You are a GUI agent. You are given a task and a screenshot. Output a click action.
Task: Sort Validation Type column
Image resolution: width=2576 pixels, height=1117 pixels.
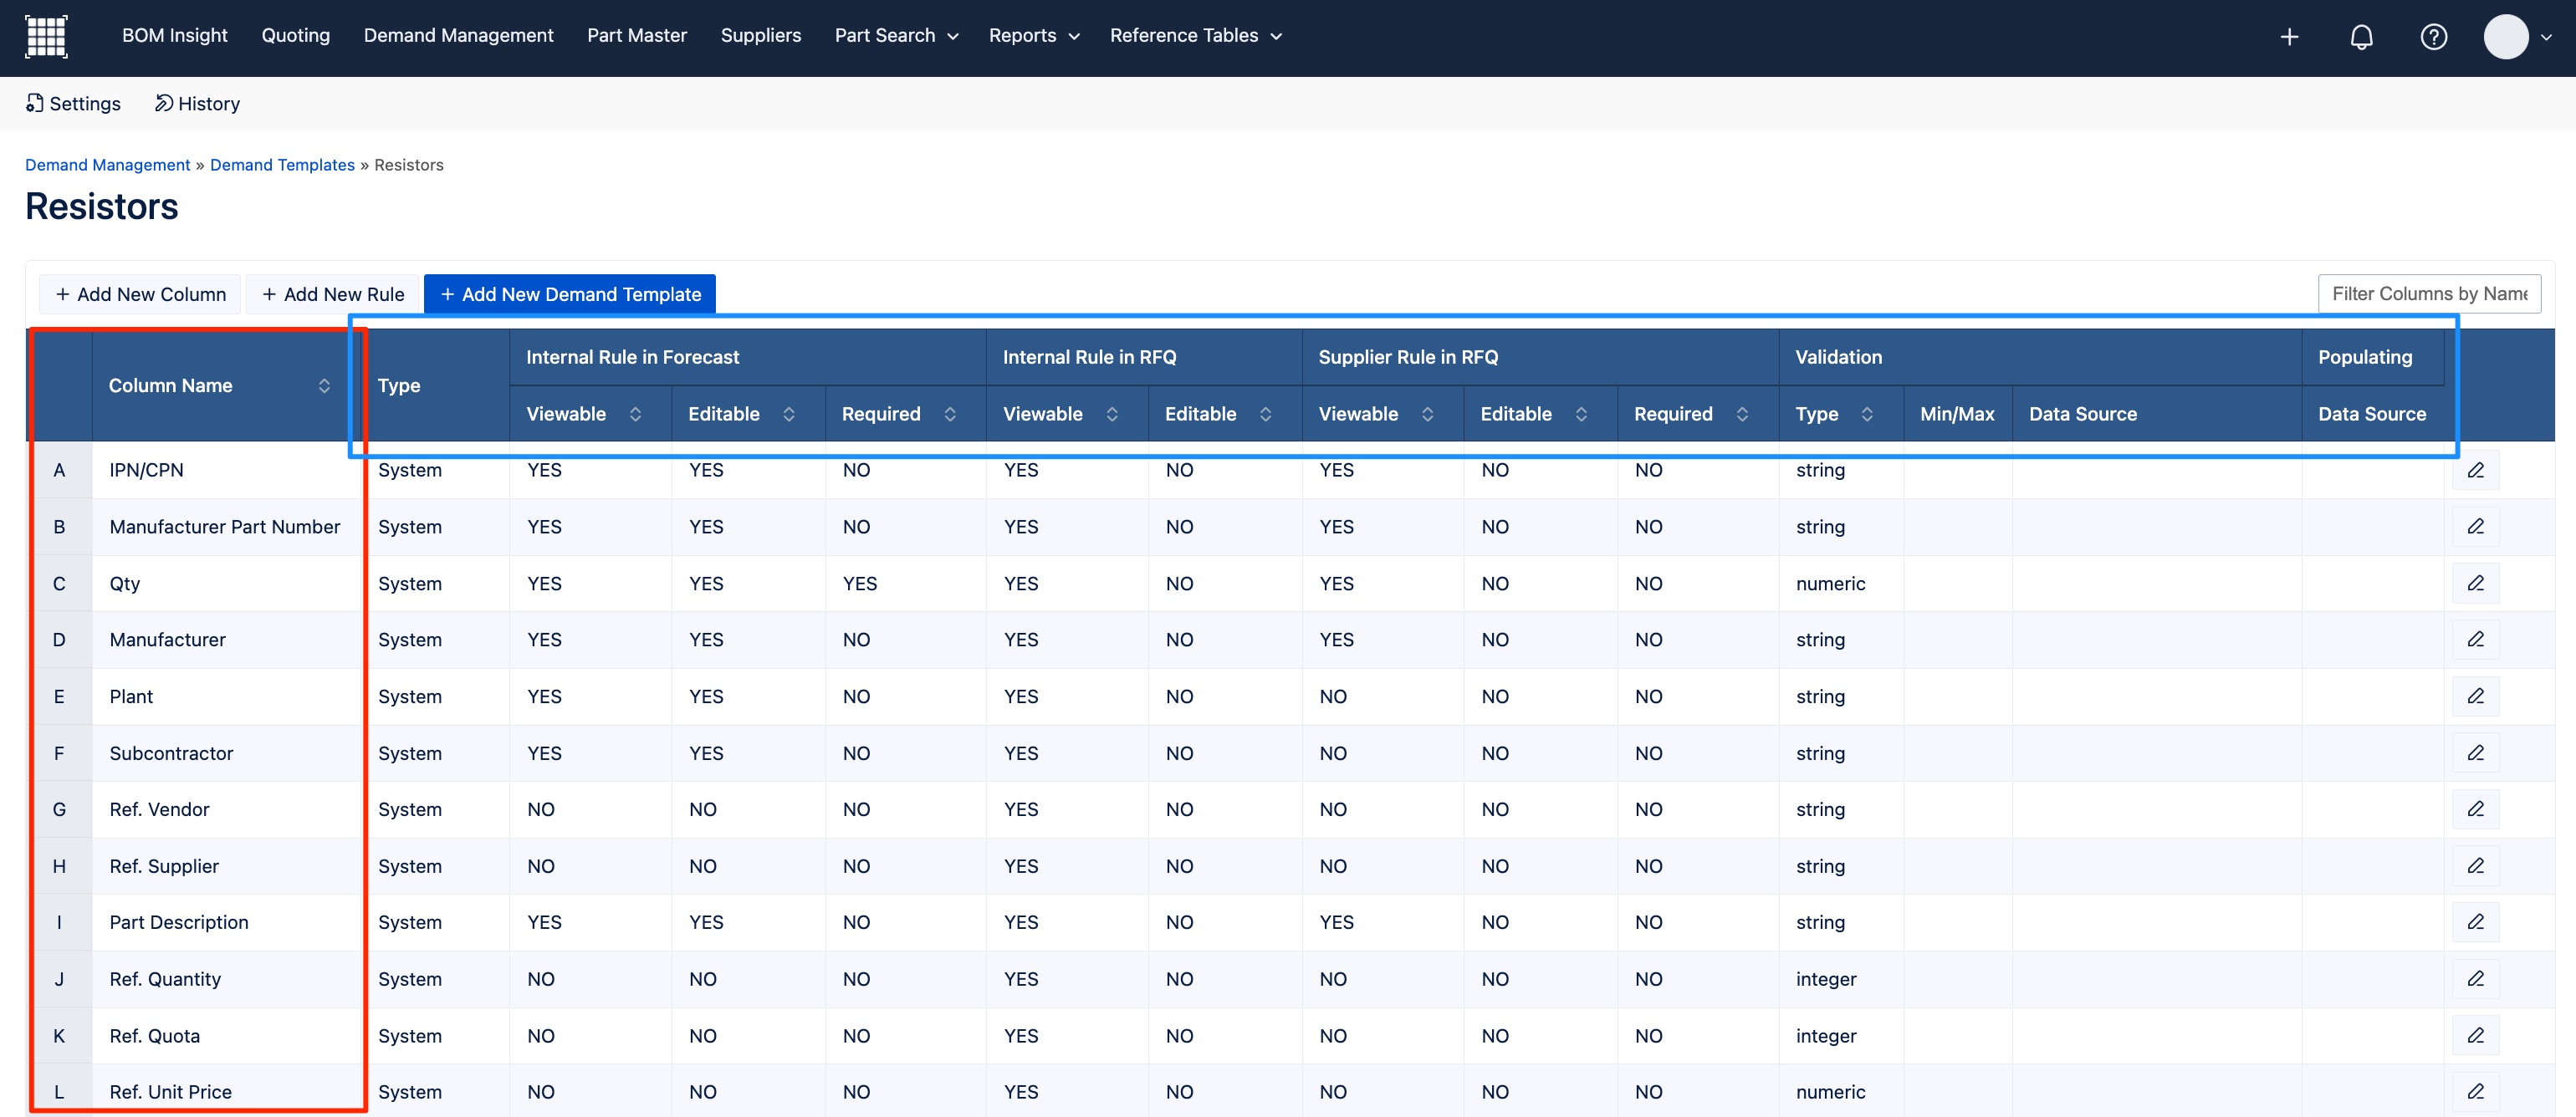(1866, 414)
